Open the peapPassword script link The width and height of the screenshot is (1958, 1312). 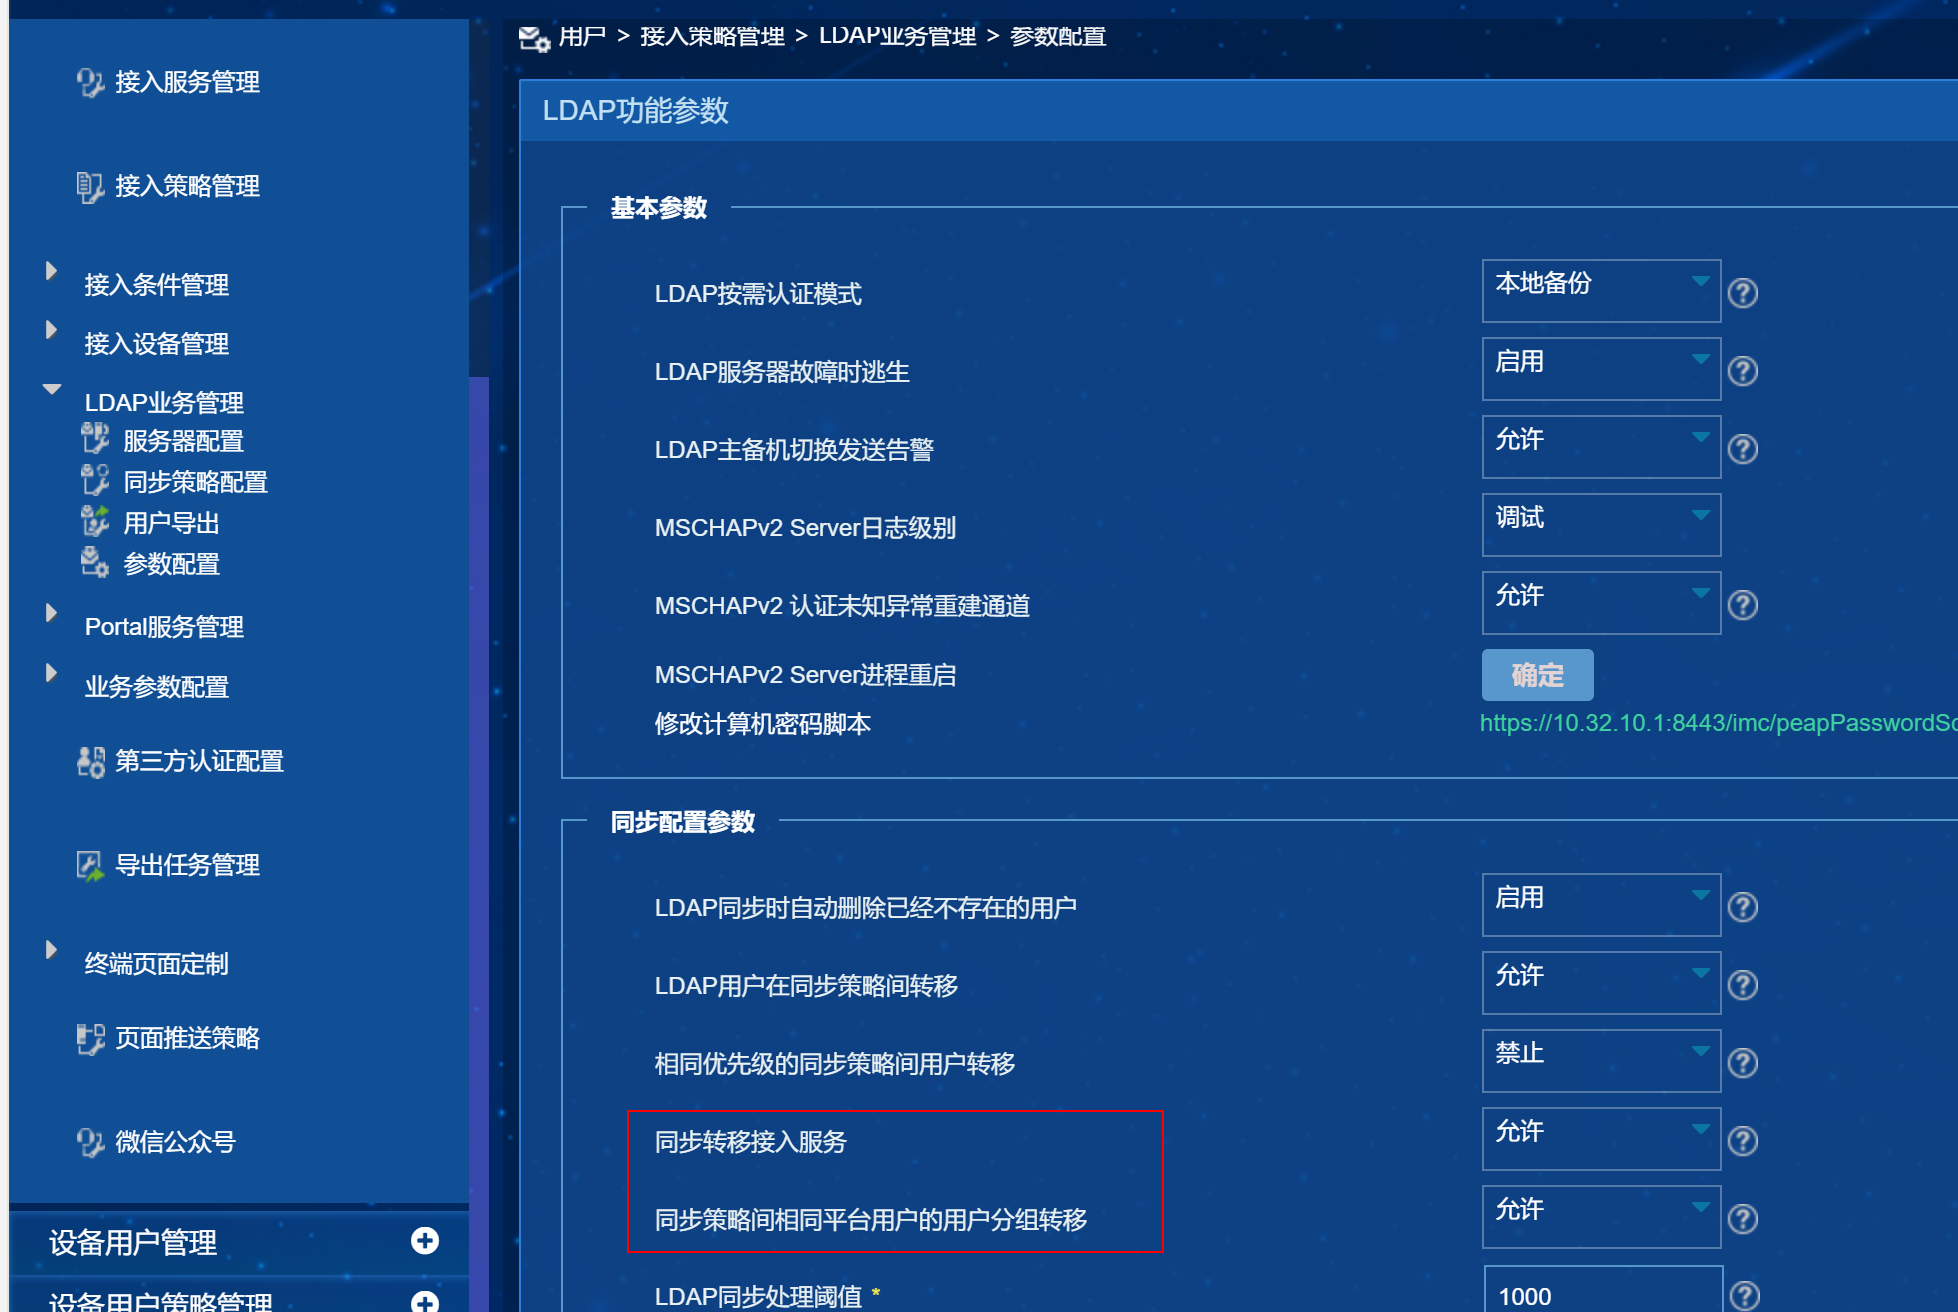(x=1716, y=723)
